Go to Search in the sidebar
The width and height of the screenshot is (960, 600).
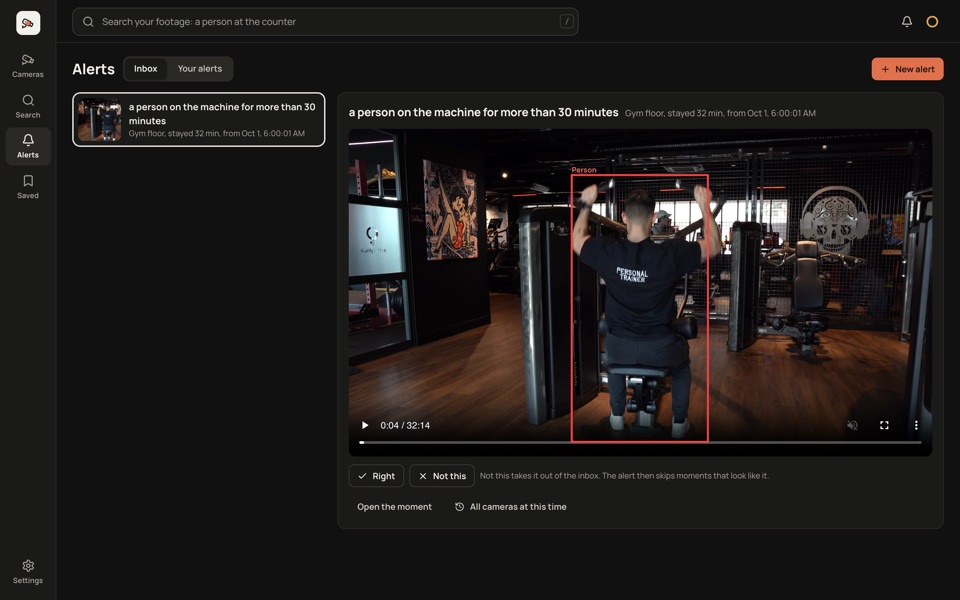(x=28, y=107)
